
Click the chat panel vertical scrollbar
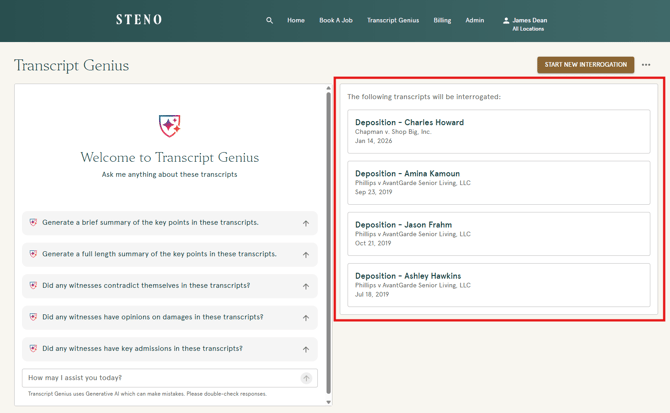[328, 240]
